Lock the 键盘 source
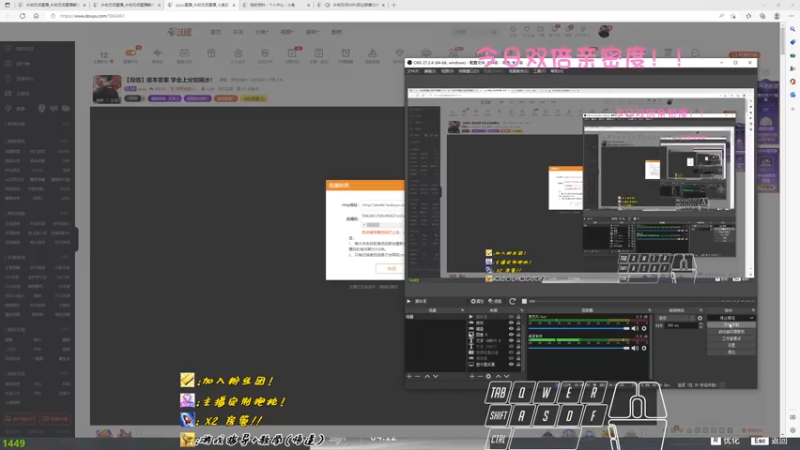Viewport: 800px width, 450px height. [518, 329]
